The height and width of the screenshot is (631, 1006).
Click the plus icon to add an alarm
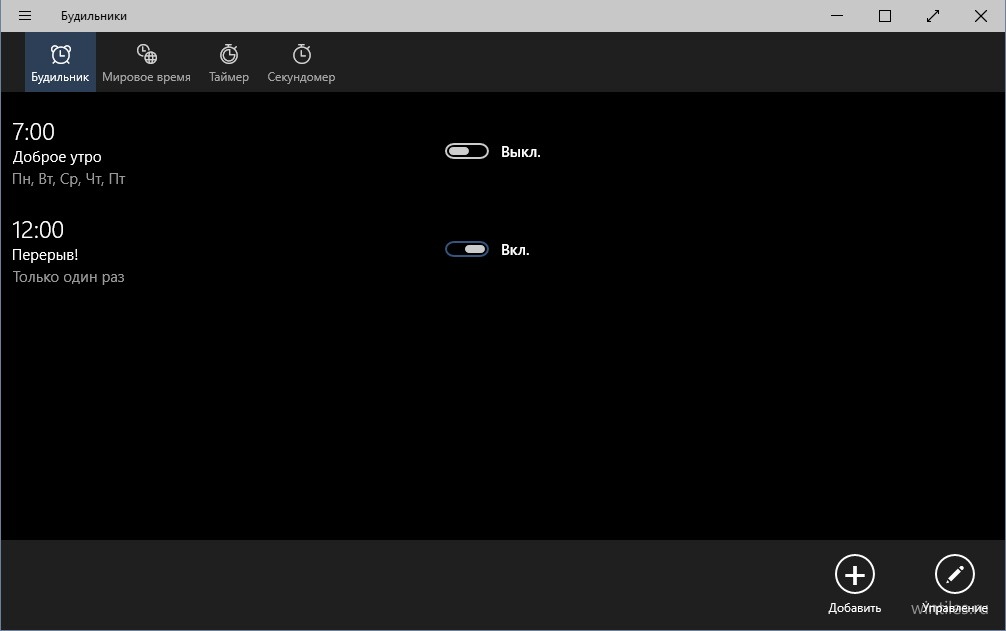pos(854,575)
